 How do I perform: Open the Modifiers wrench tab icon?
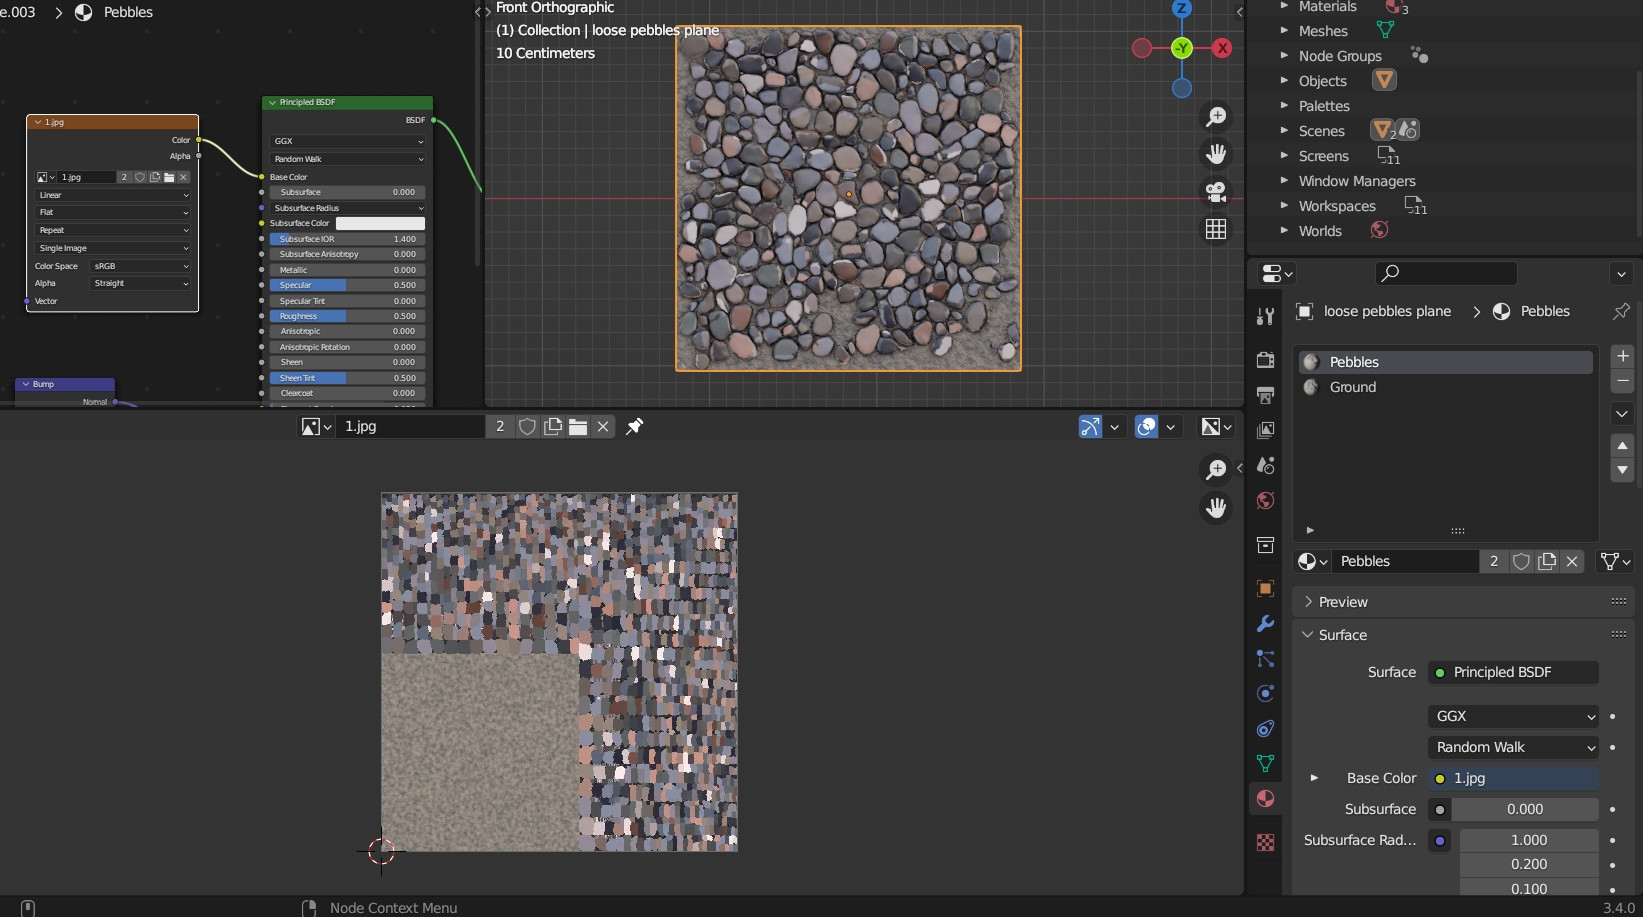(x=1265, y=624)
